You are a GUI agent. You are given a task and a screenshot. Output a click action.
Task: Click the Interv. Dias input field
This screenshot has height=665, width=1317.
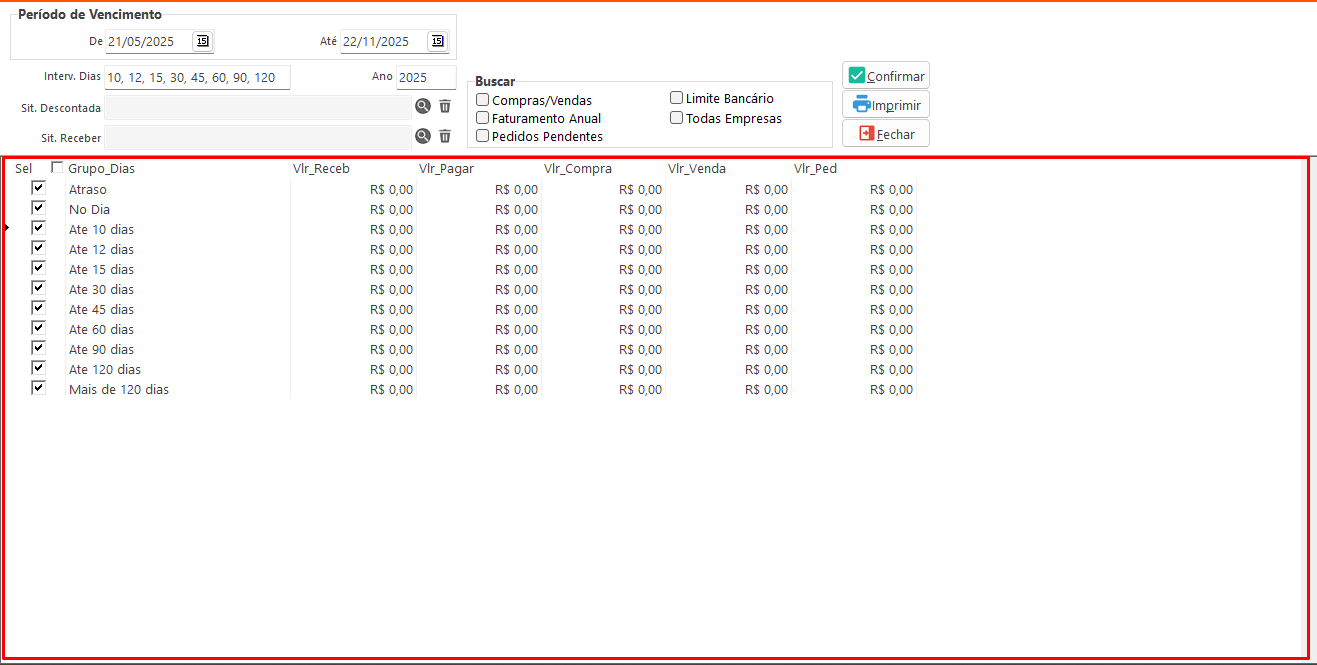pos(196,77)
